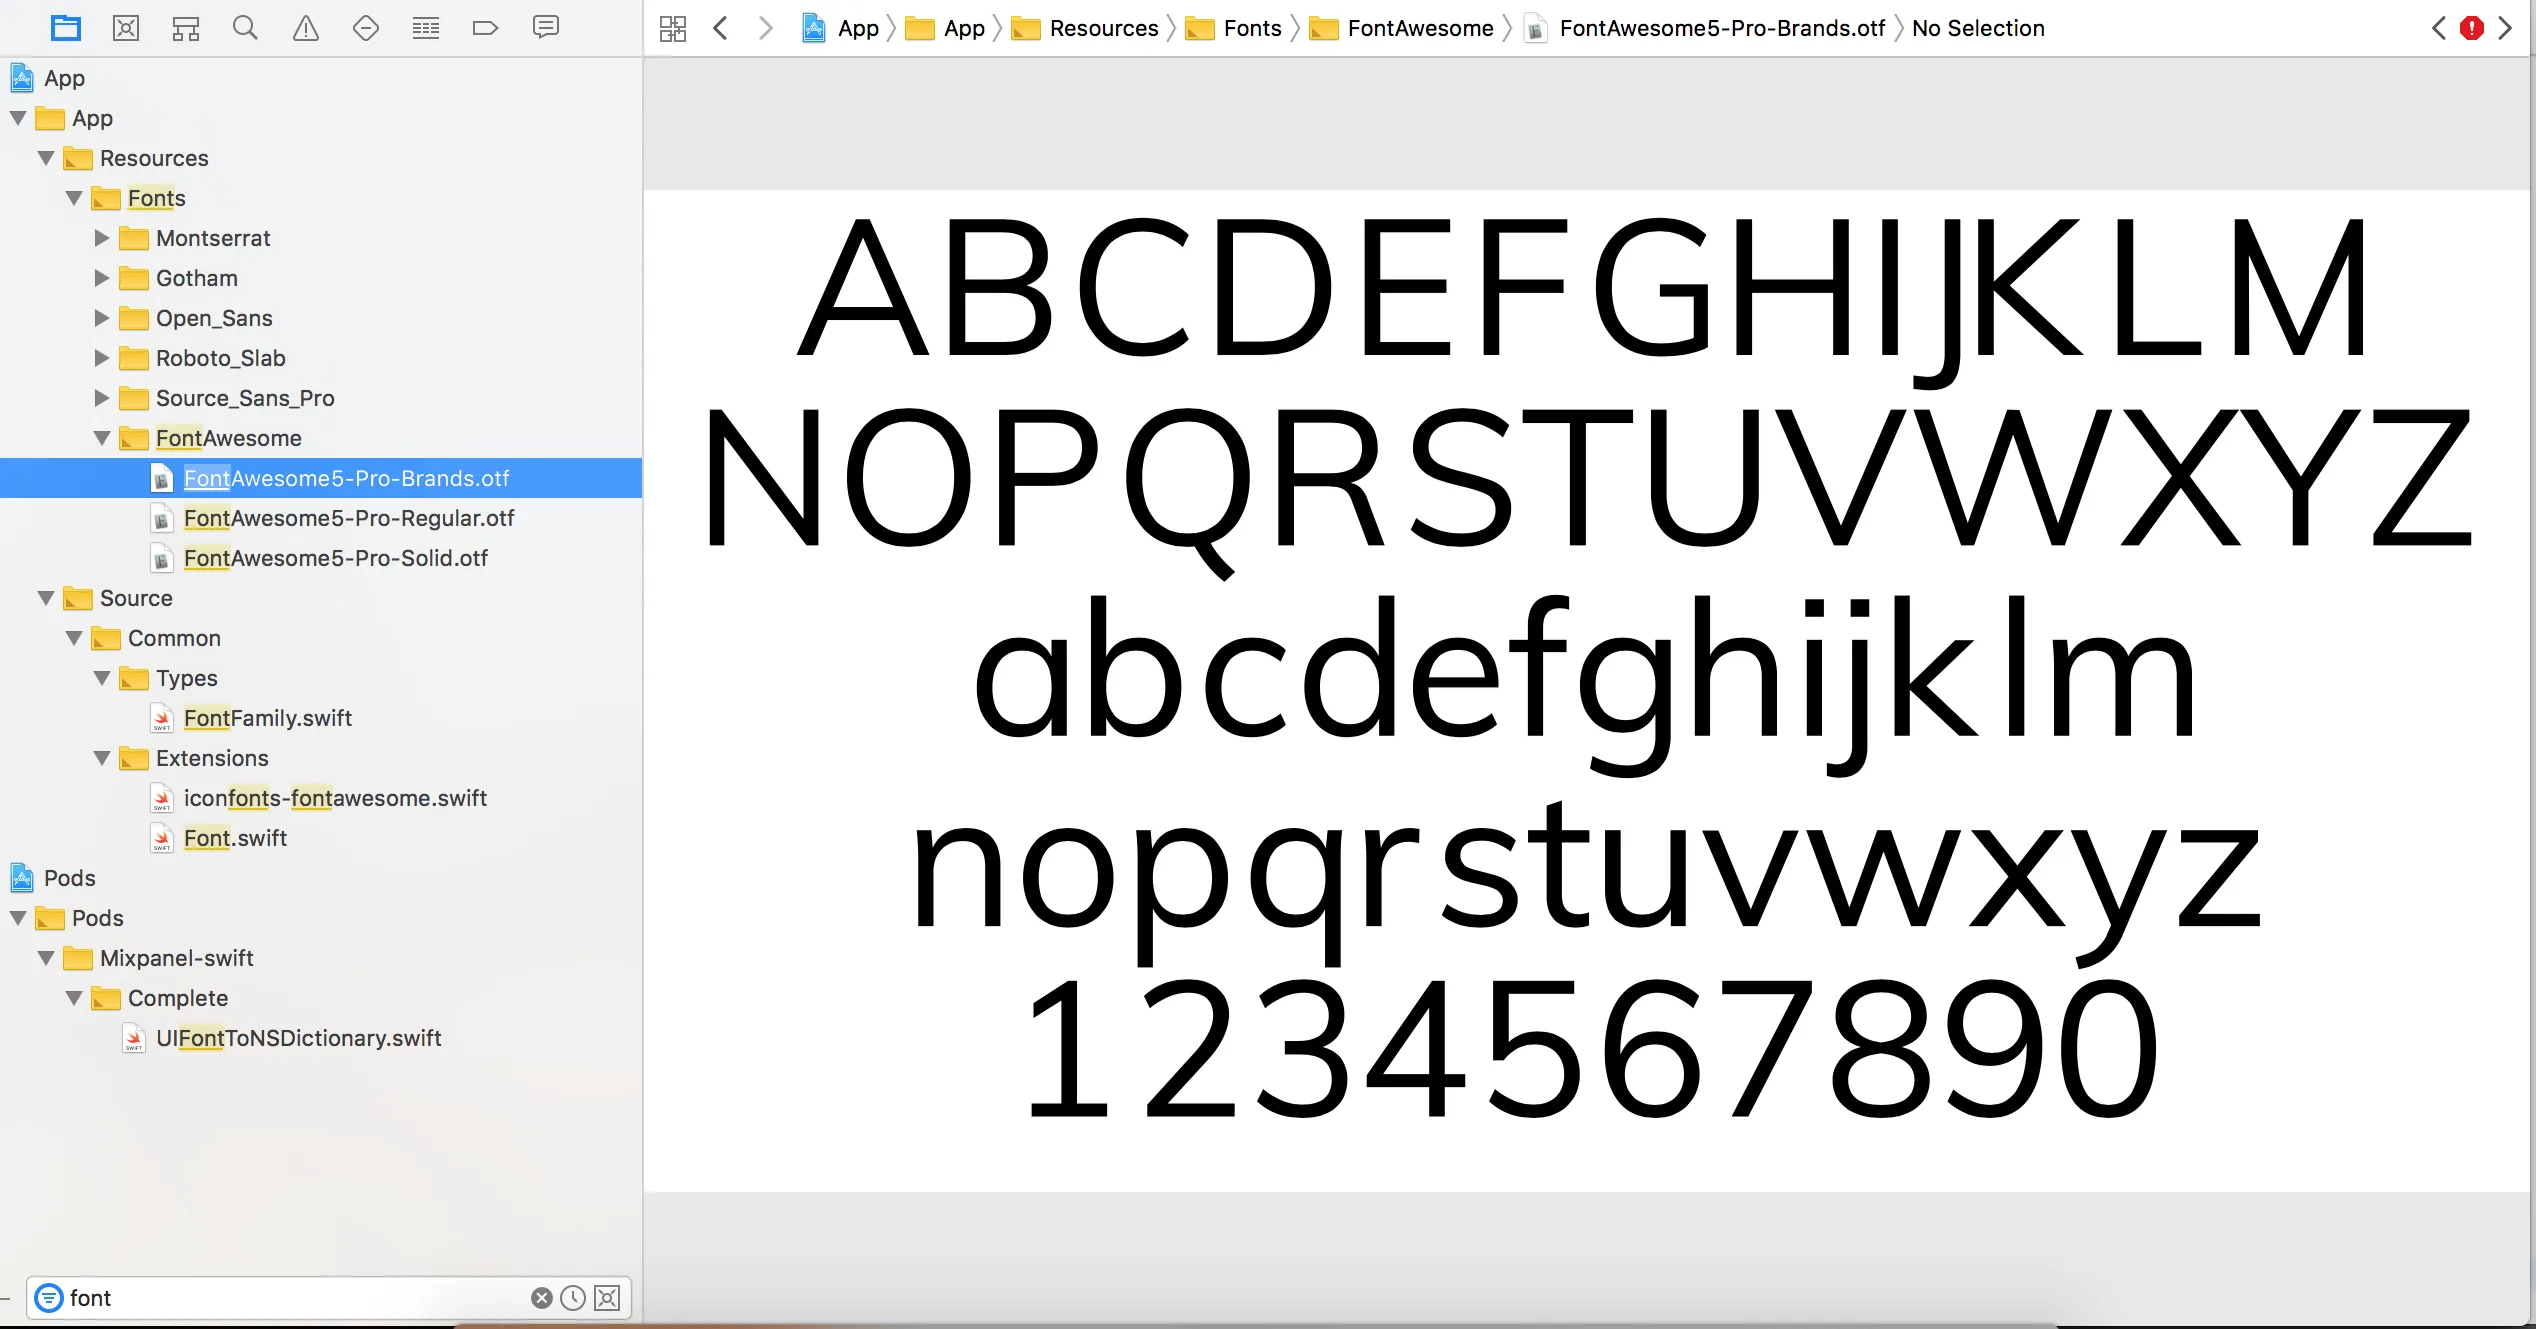Open the Project navigator tab
Viewport: 2536px width, 1329px height.
66,28
